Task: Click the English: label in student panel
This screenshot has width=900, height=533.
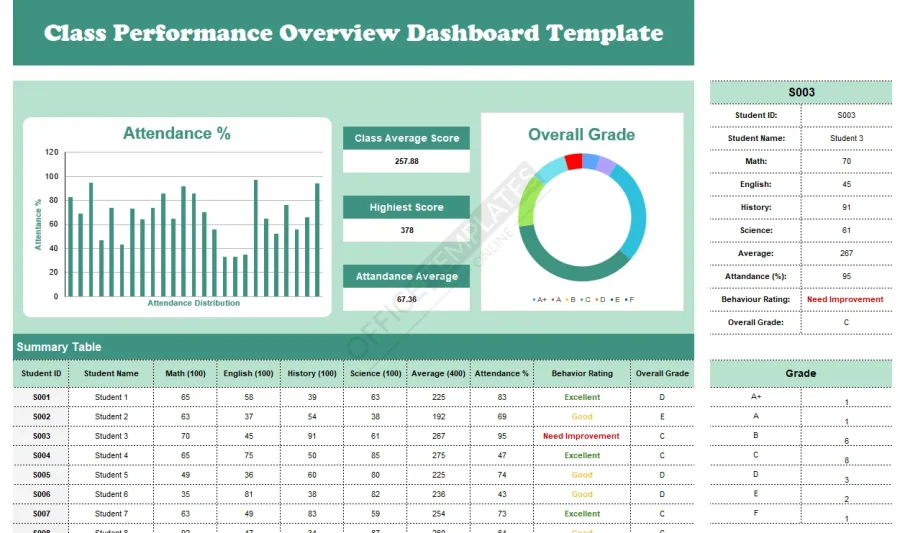Action: tap(756, 184)
